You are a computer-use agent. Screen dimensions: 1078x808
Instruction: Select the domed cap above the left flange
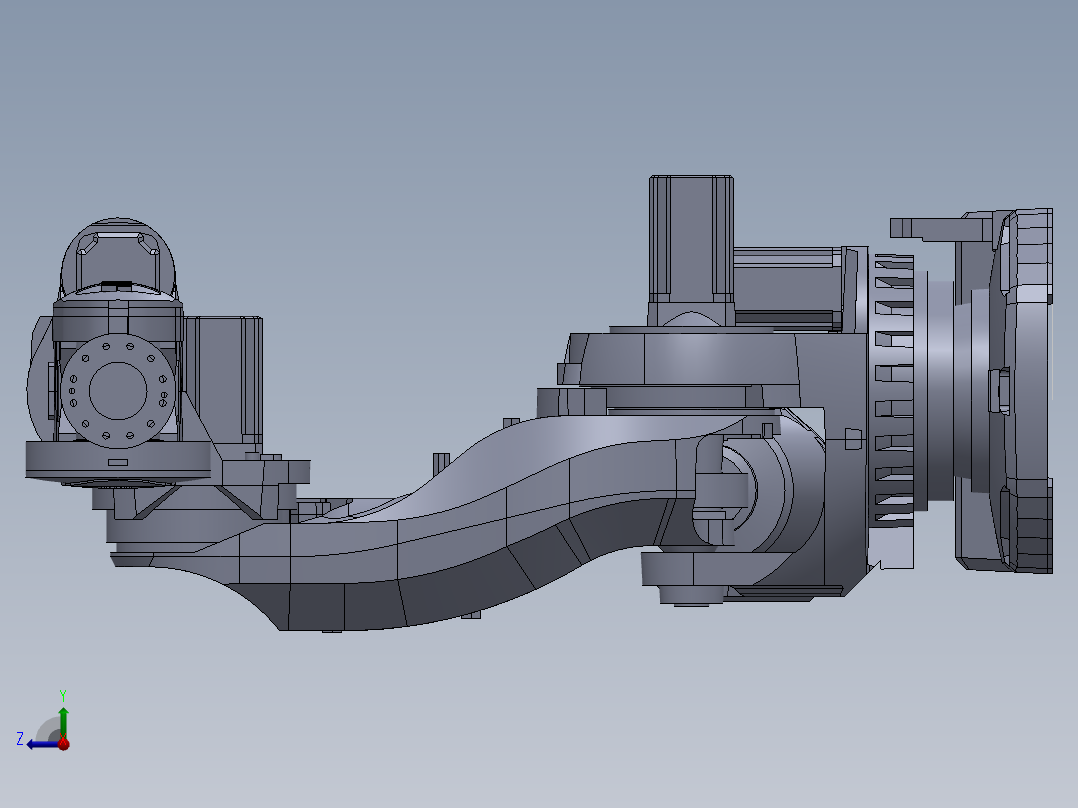118,260
